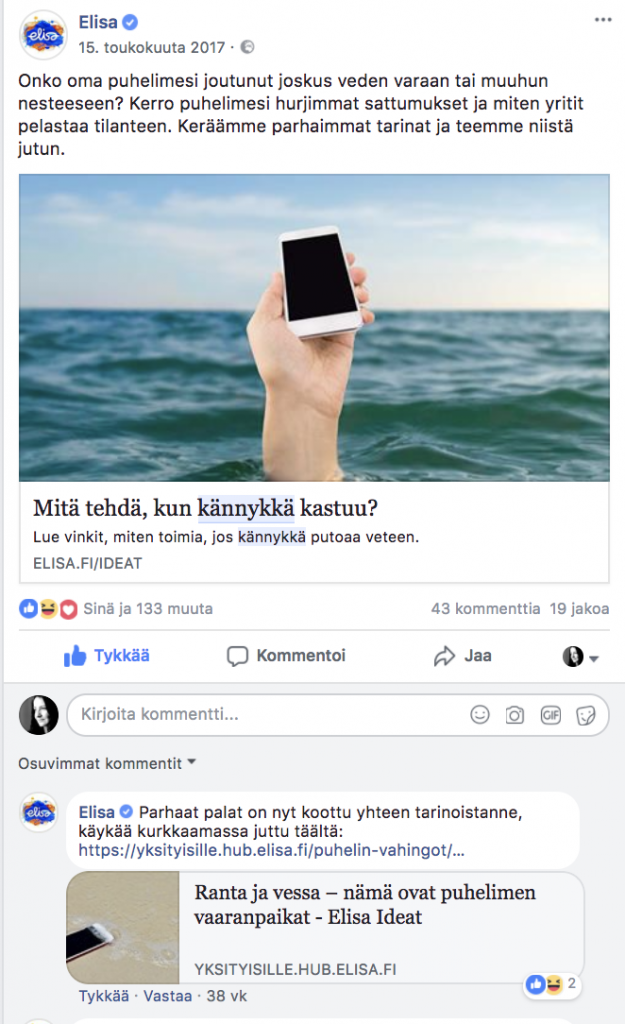
Task: Open the hand holding phone article image
Action: (314, 328)
